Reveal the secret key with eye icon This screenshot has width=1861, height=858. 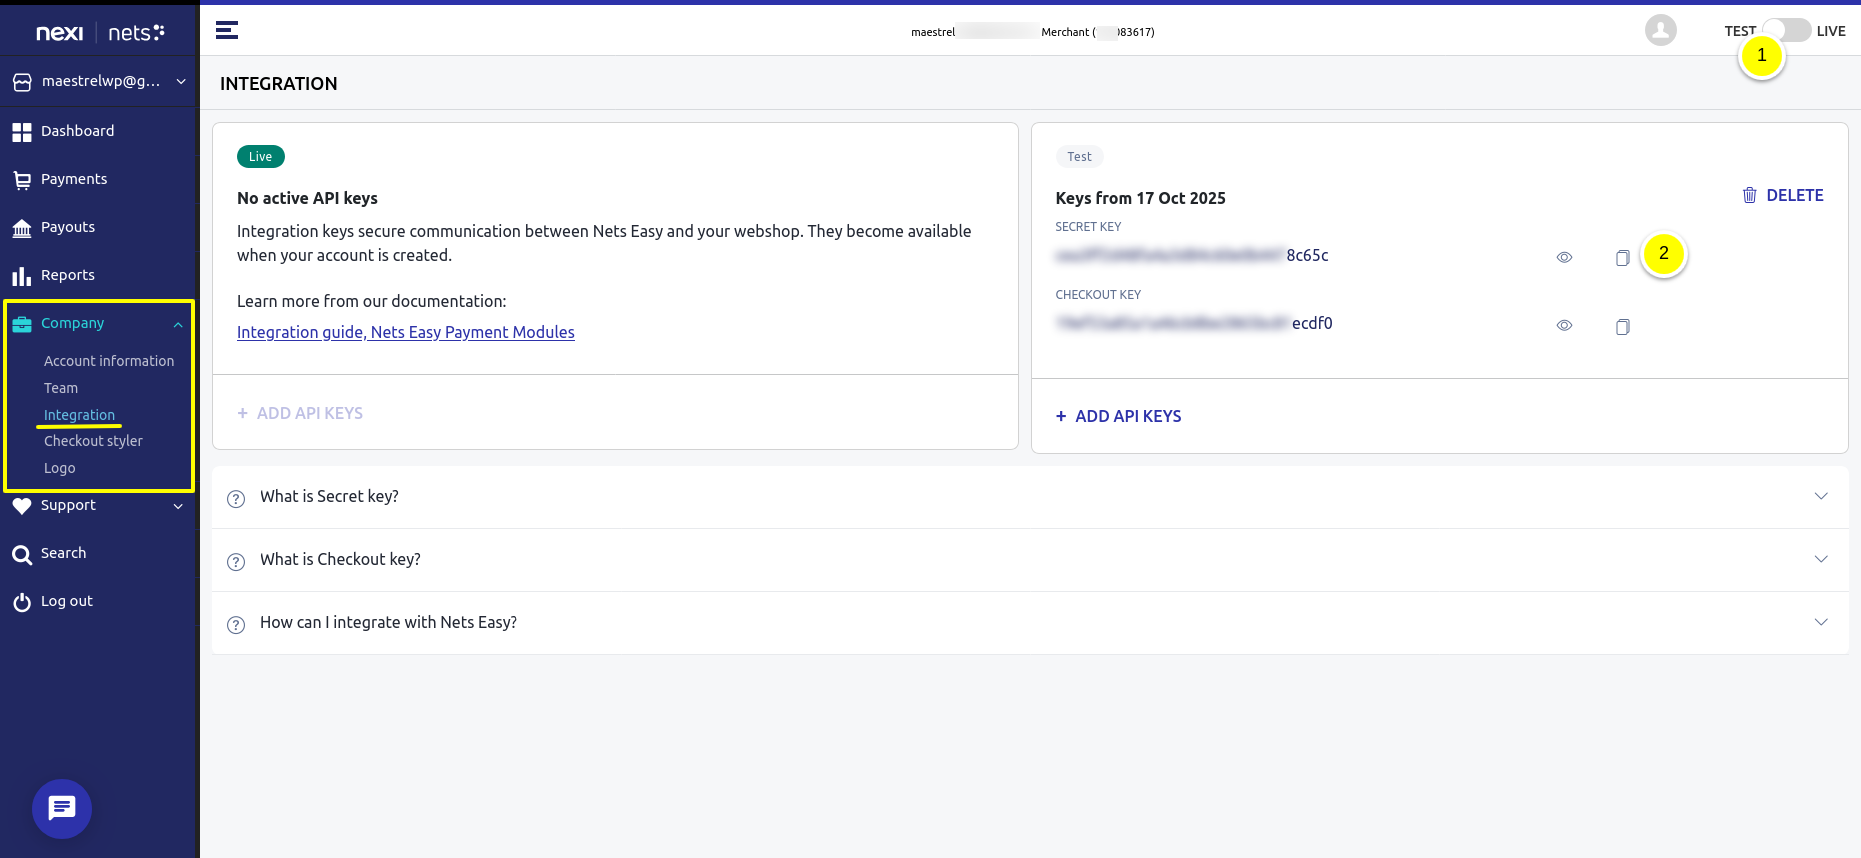tap(1565, 257)
